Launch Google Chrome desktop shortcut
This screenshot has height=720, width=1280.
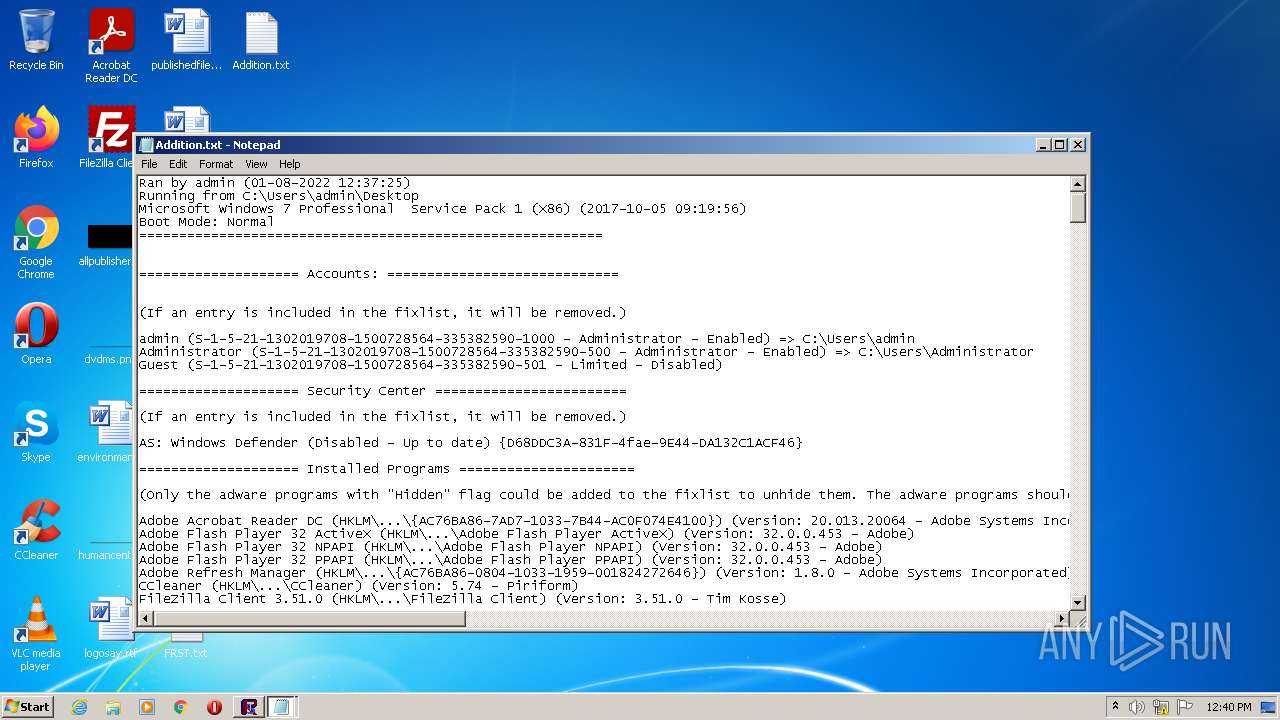(36, 243)
